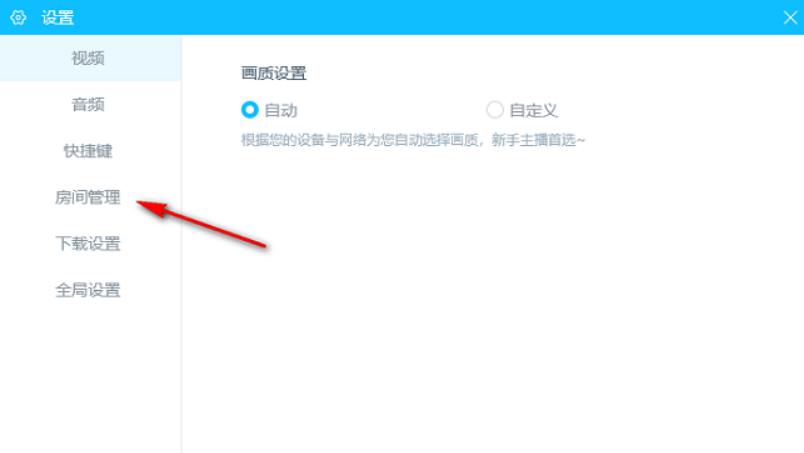Viewport: 804px width, 453px height.
Task: Click the sidebar divider line beside 全局设置
Action: 182,290
